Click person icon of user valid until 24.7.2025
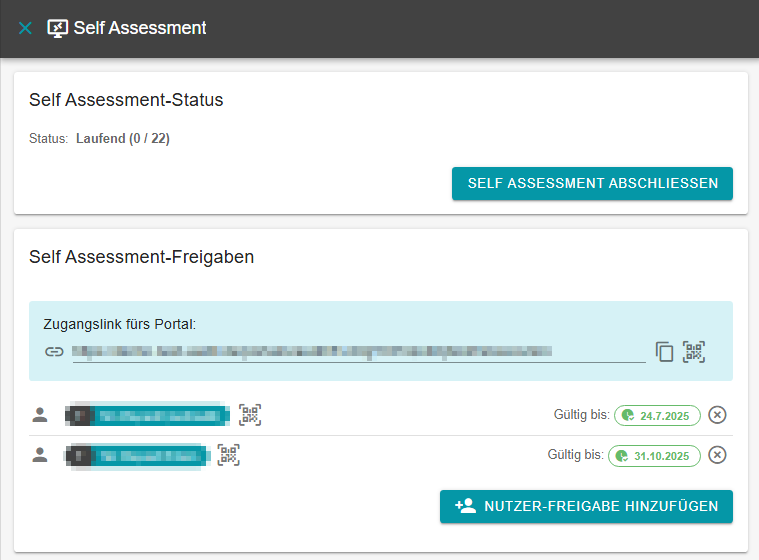 (40, 415)
